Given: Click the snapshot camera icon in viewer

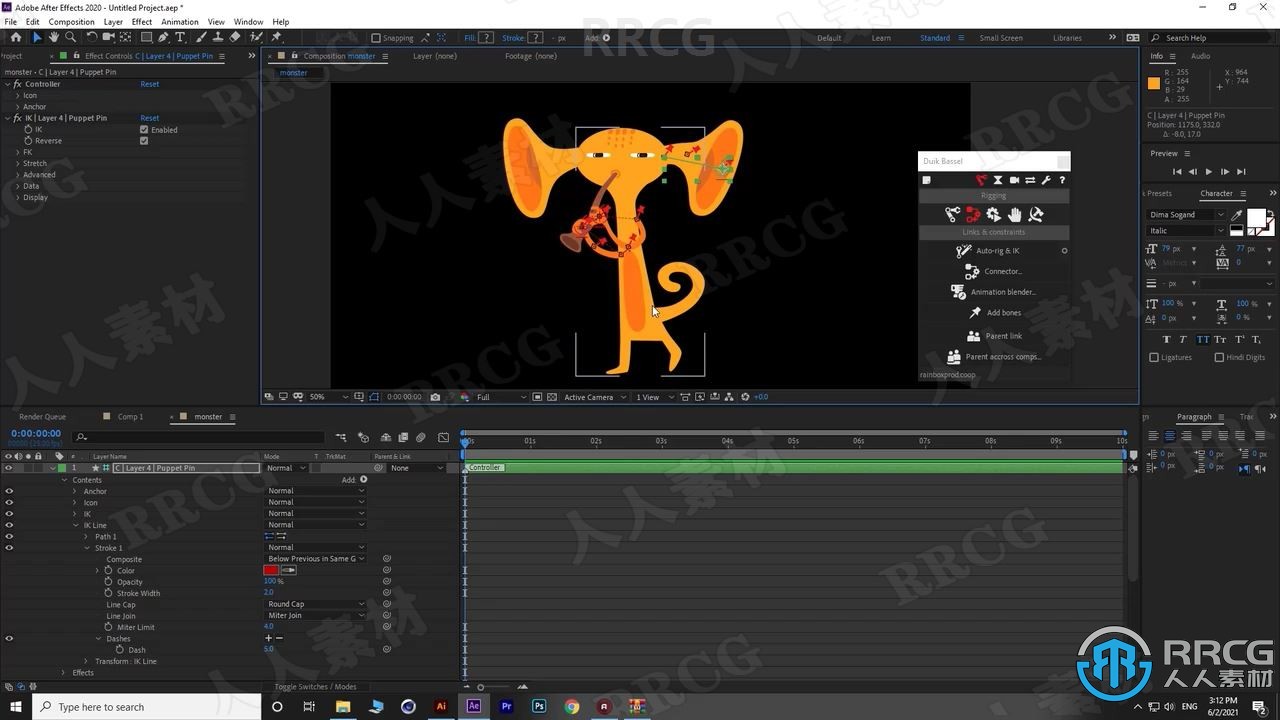Looking at the screenshot, I should pyautogui.click(x=435, y=397).
